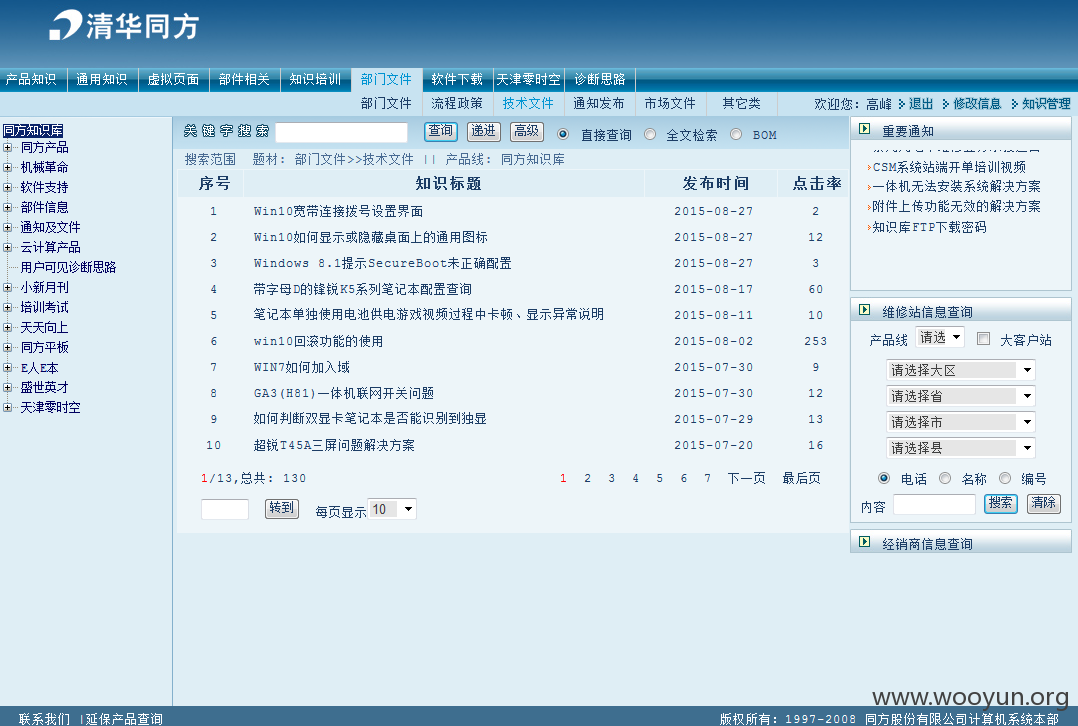The height and width of the screenshot is (726, 1078).
Task: Open the 每页显示 page size dropdown
Action: coord(392,509)
